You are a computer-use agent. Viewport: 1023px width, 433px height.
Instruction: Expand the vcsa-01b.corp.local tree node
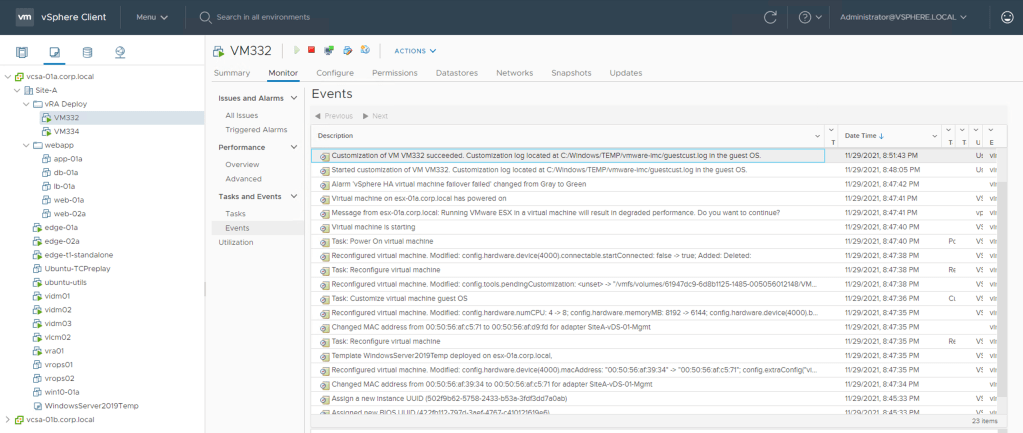point(8,420)
